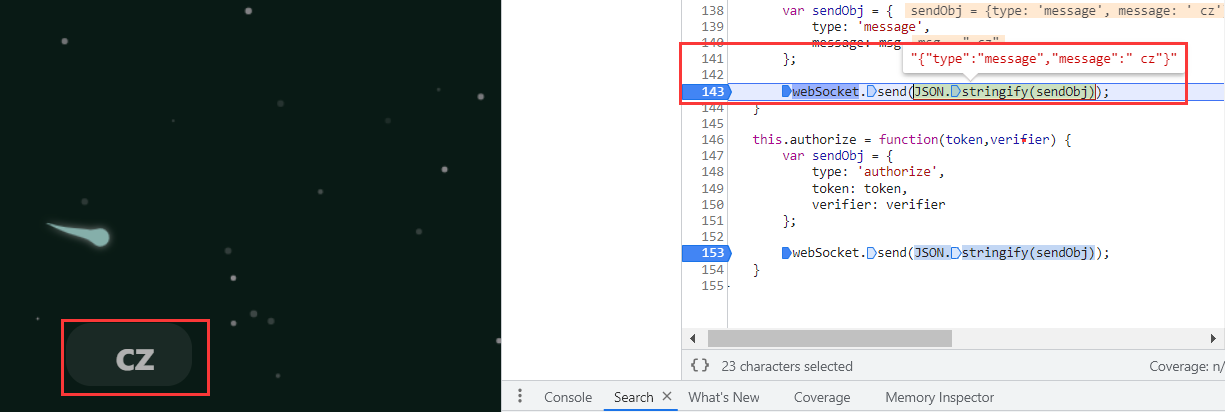Viewport: 1225px width, 412px height.
Task: Collapse code fold at line 155
Action: pyautogui.click(x=729, y=287)
